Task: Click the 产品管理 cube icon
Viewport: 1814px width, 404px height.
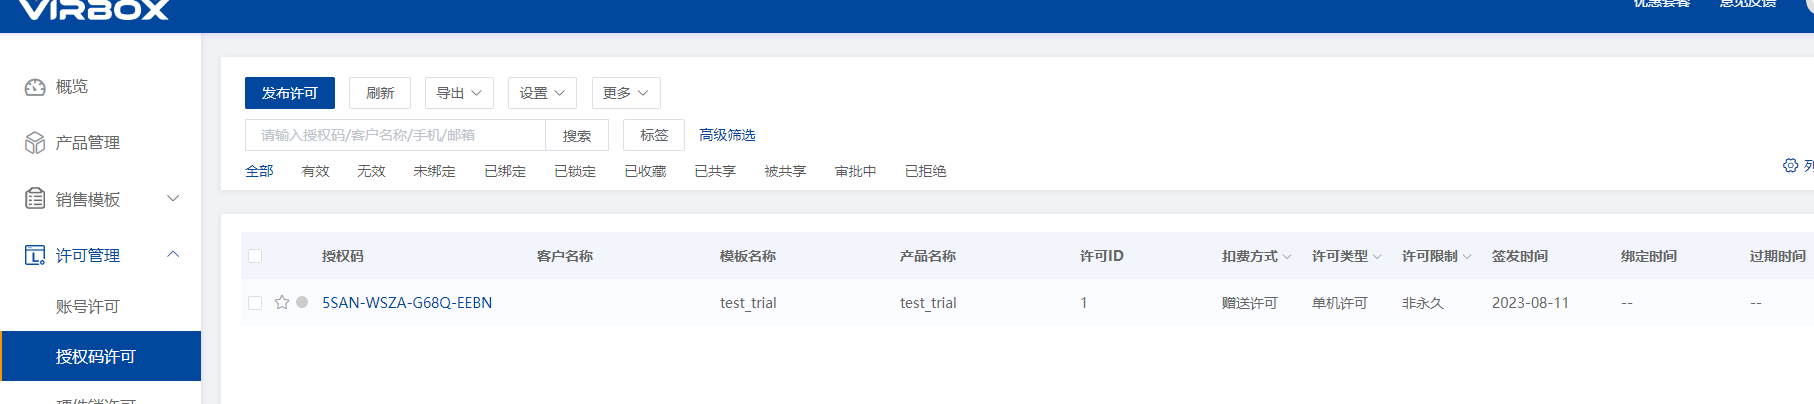Action: [35, 143]
